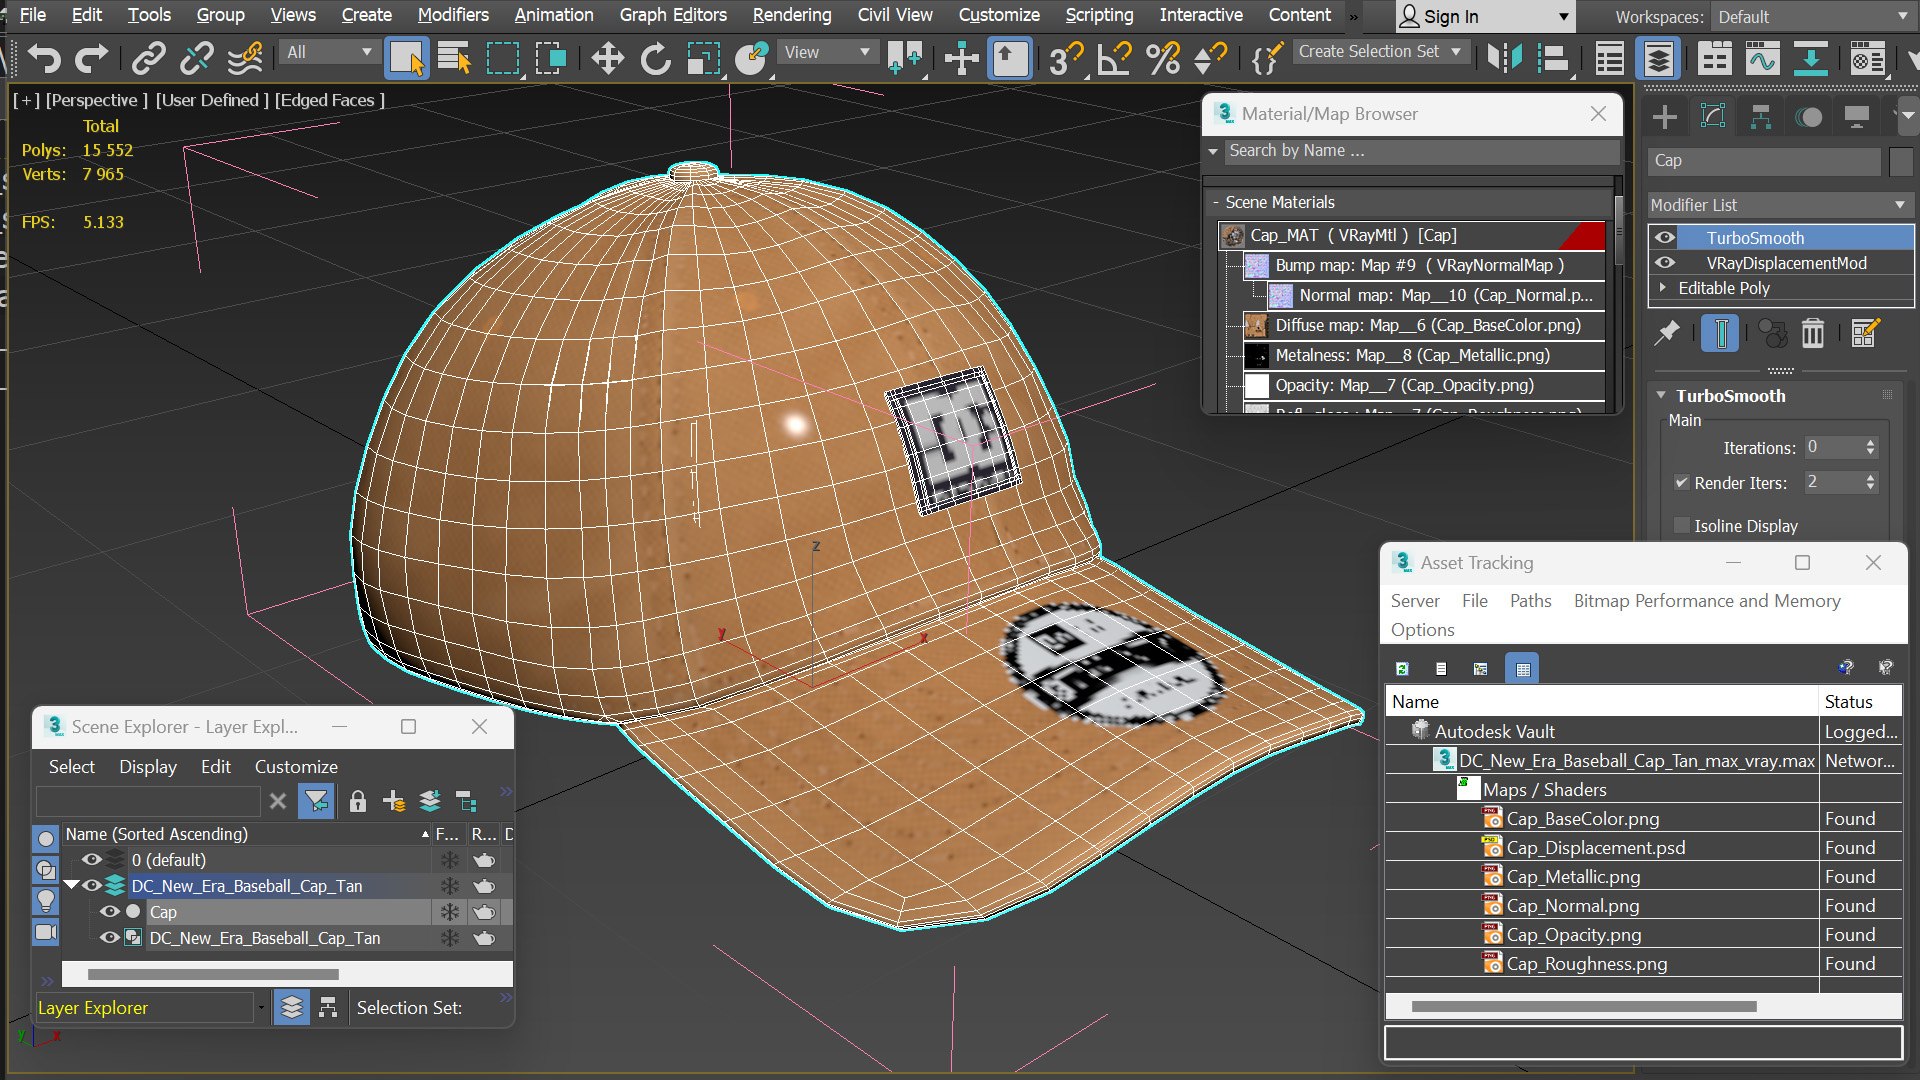Viewport: 1920px width, 1080px height.
Task: Activate Select and Move tool
Action: 607,58
